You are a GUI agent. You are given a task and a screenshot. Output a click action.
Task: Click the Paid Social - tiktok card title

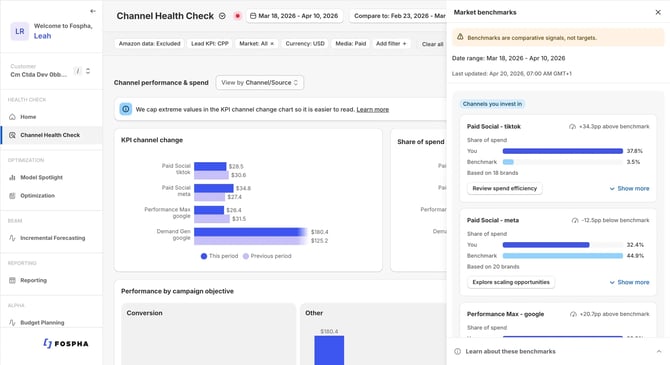(494, 127)
